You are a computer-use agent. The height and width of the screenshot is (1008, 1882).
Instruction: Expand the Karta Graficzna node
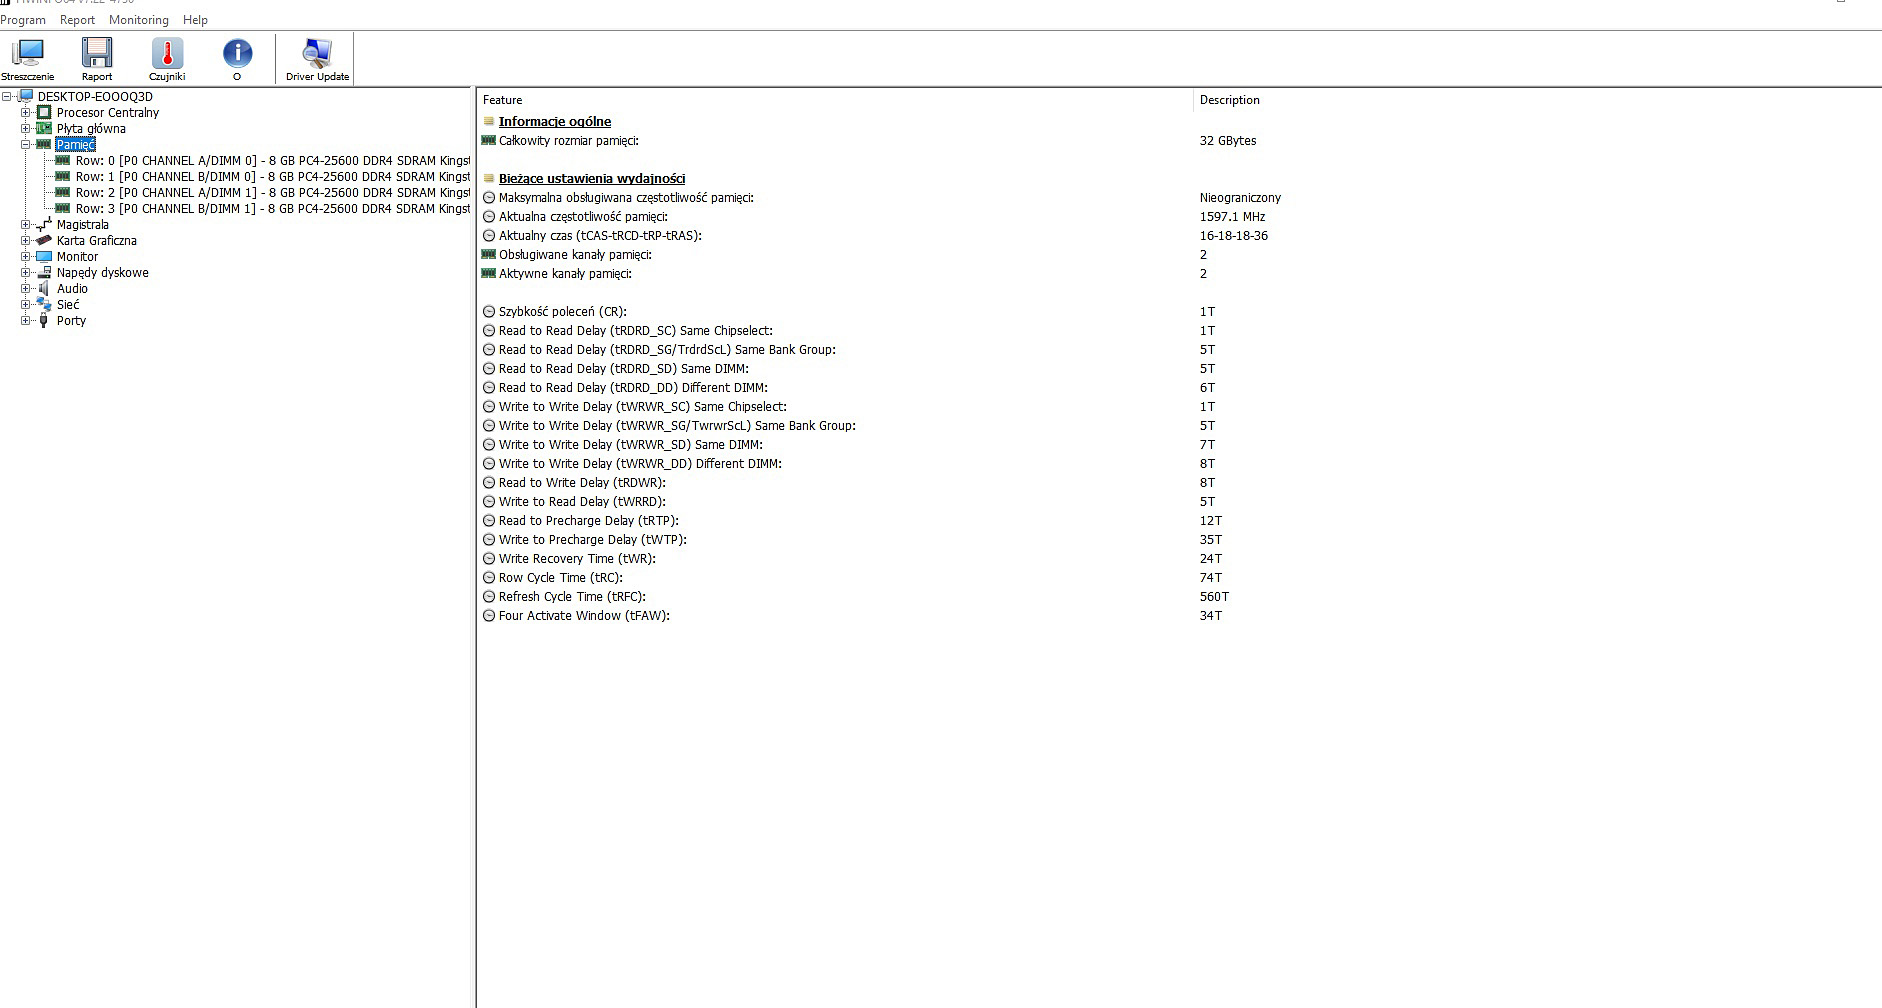click(x=26, y=241)
